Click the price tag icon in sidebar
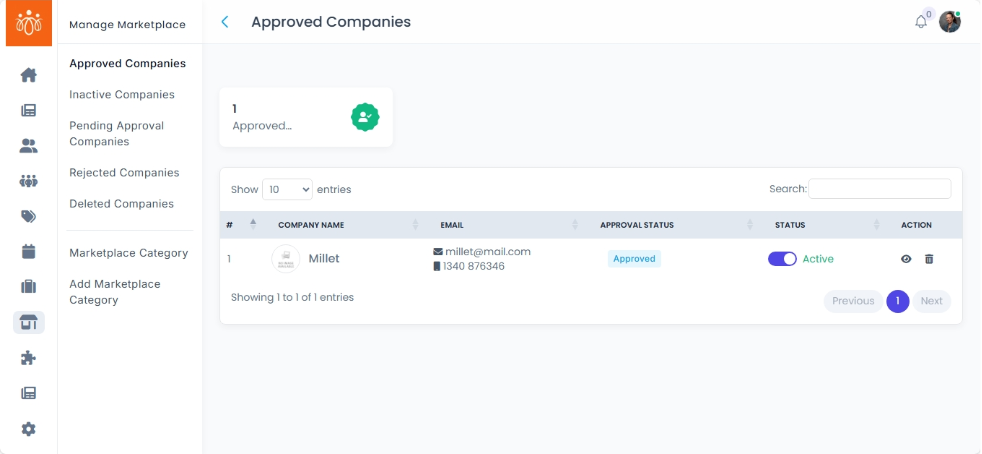982x454 pixels. (x=28, y=216)
